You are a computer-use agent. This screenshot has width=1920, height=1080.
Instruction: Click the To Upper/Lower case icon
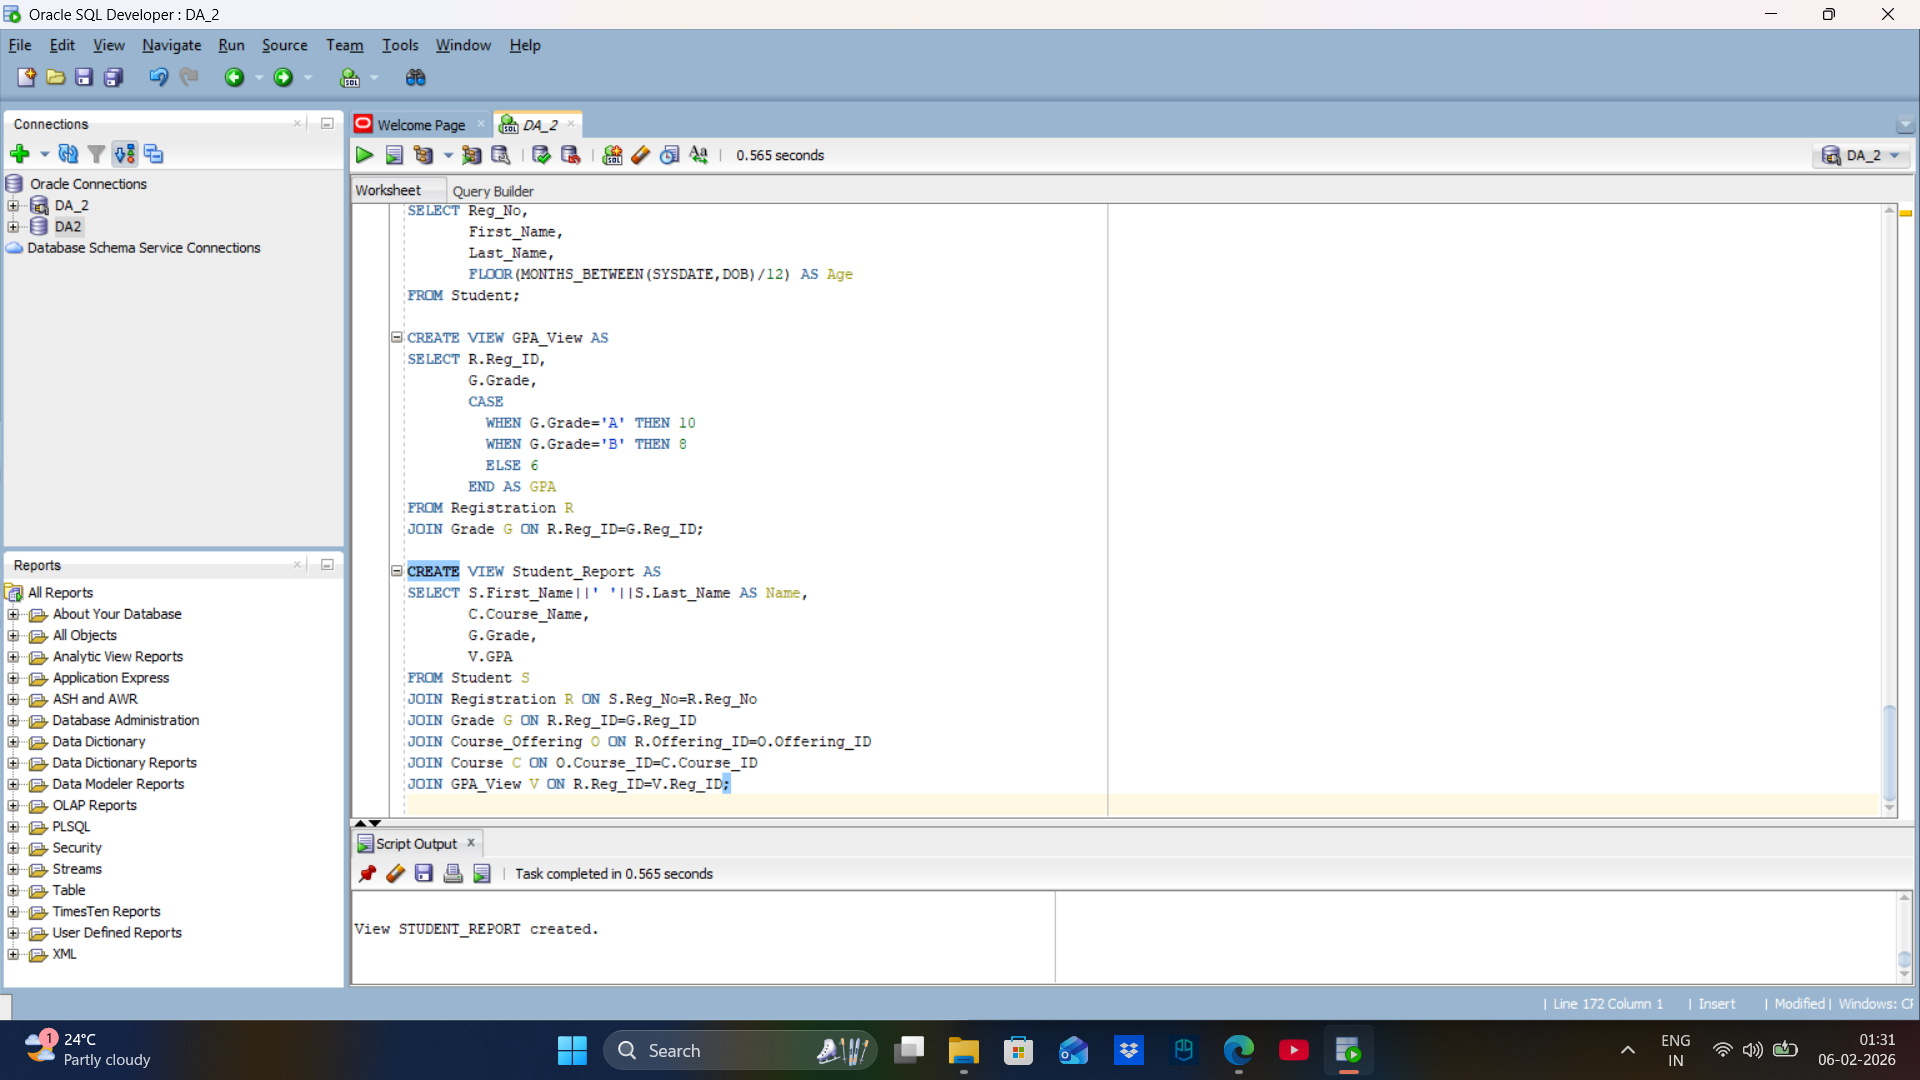coord(699,155)
